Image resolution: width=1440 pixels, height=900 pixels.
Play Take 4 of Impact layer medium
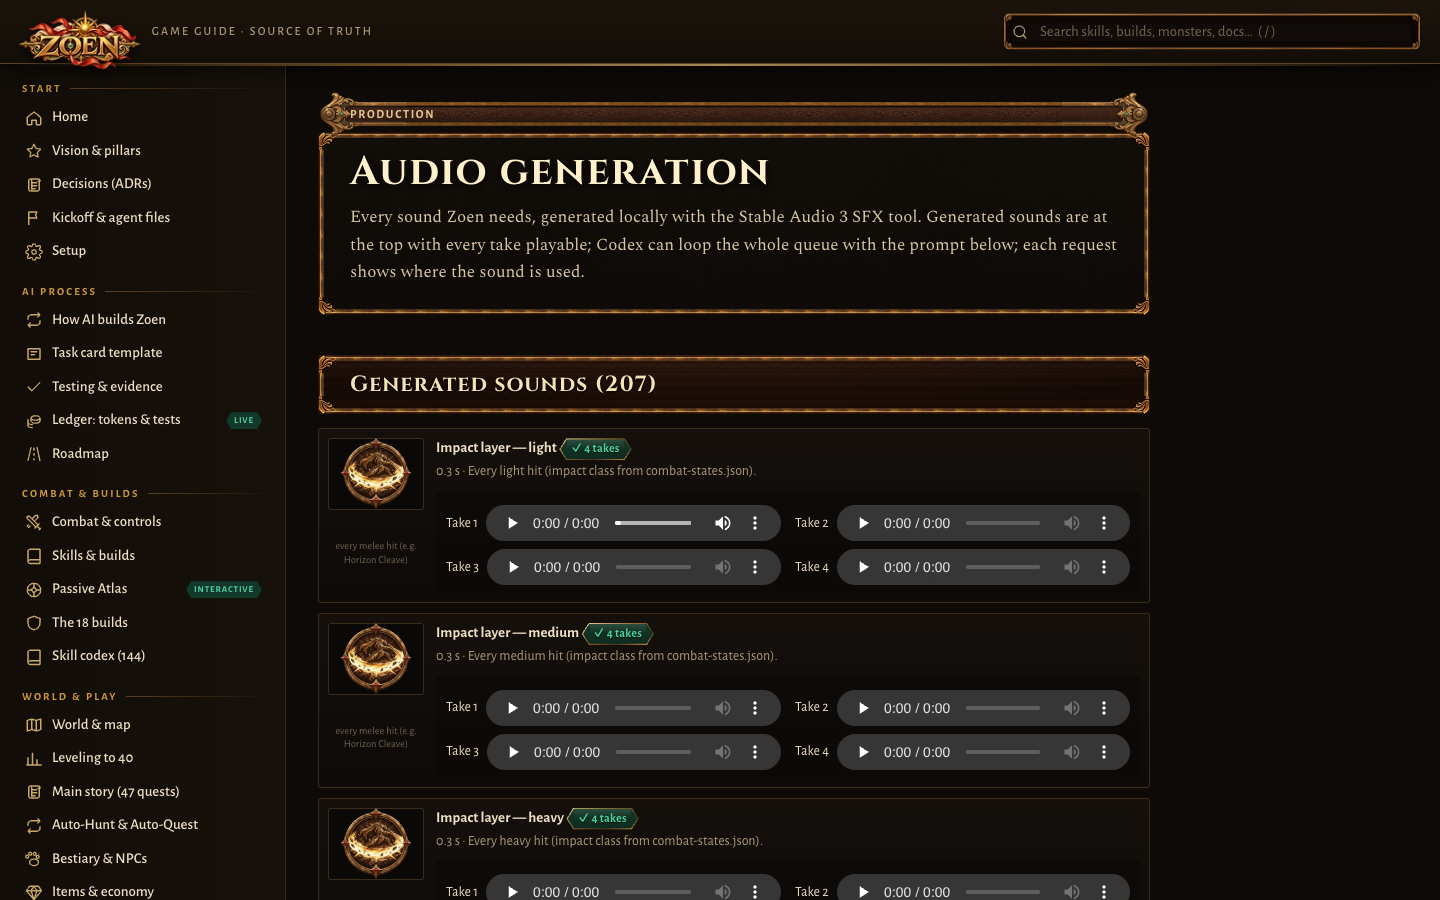click(x=863, y=752)
